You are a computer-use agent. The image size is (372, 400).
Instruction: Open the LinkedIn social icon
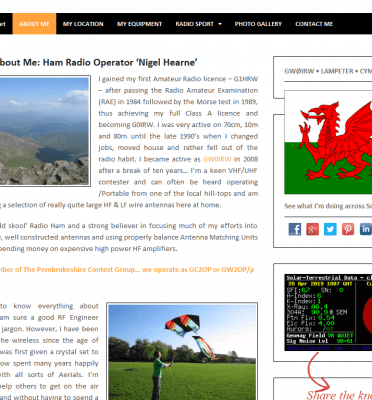(x=365, y=229)
